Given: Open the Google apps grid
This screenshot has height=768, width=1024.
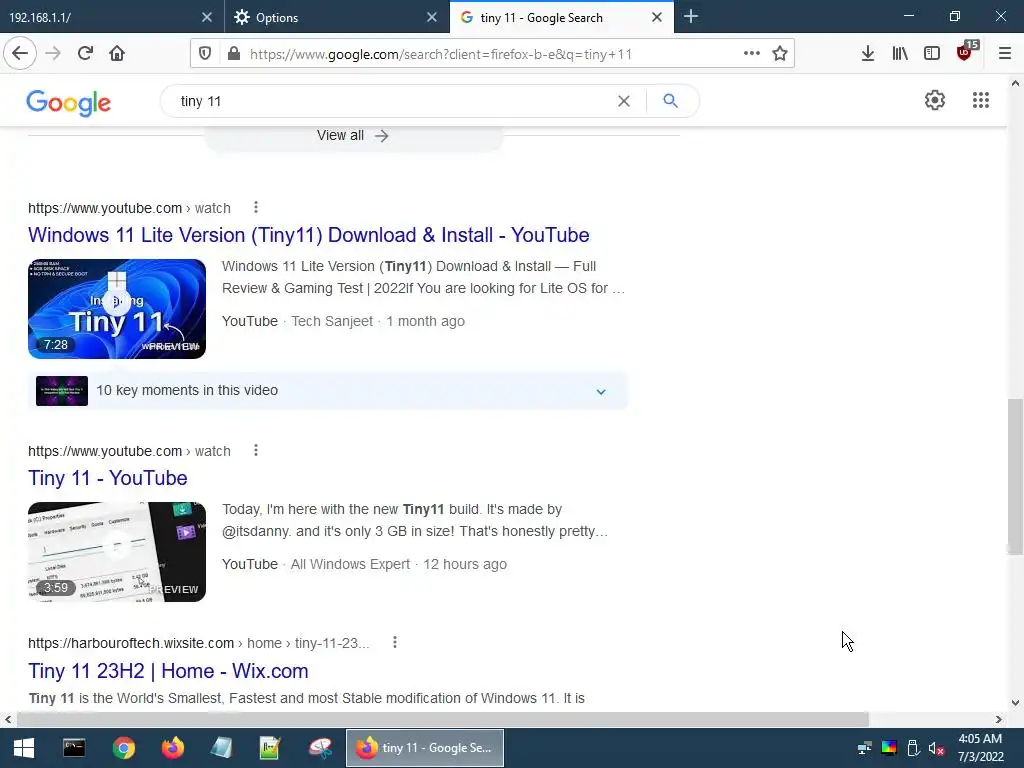Looking at the screenshot, I should point(980,100).
